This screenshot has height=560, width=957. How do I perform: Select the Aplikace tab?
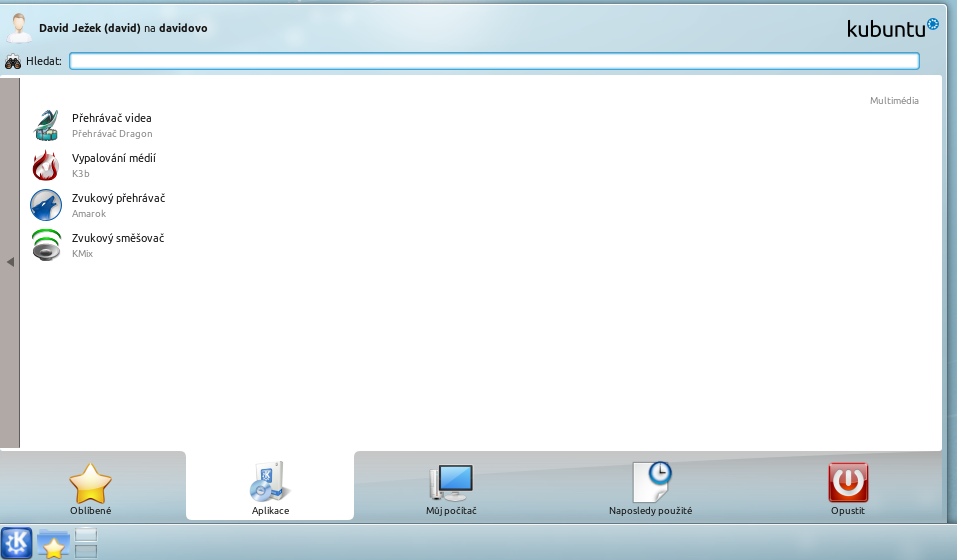[270, 486]
